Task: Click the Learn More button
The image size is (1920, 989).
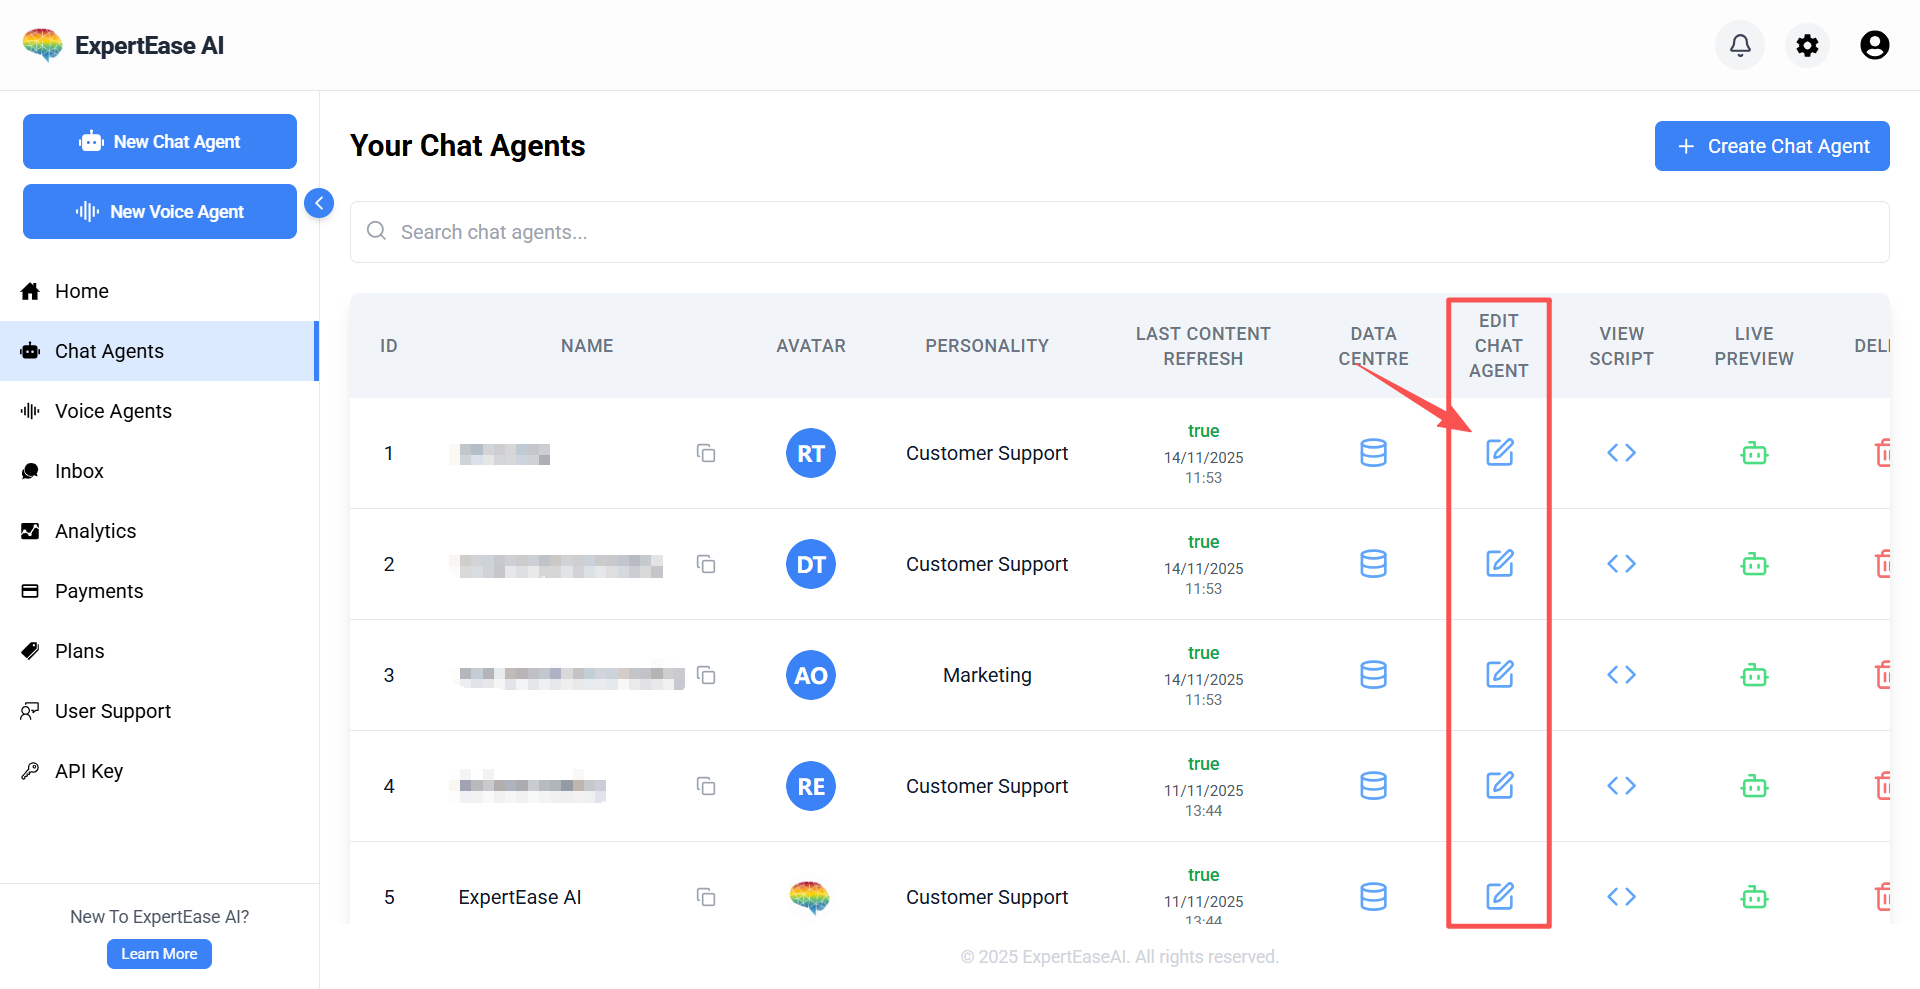Action: click(159, 954)
